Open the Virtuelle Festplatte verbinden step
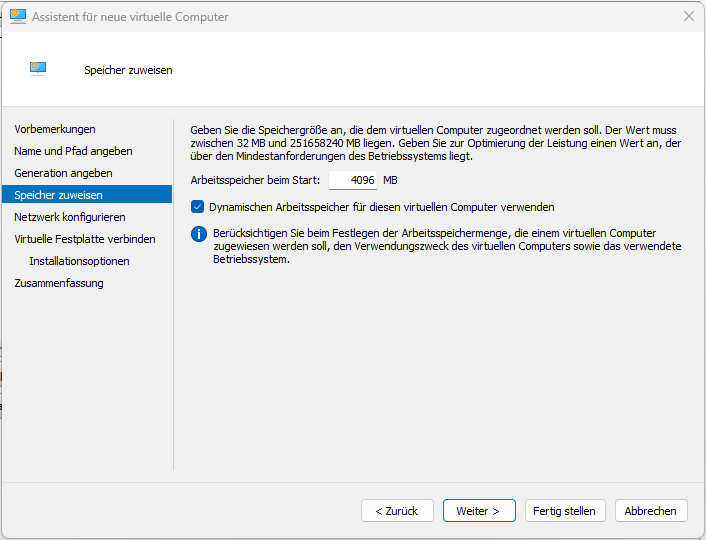The height and width of the screenshot is (540, 706). (x=85, y=239)
